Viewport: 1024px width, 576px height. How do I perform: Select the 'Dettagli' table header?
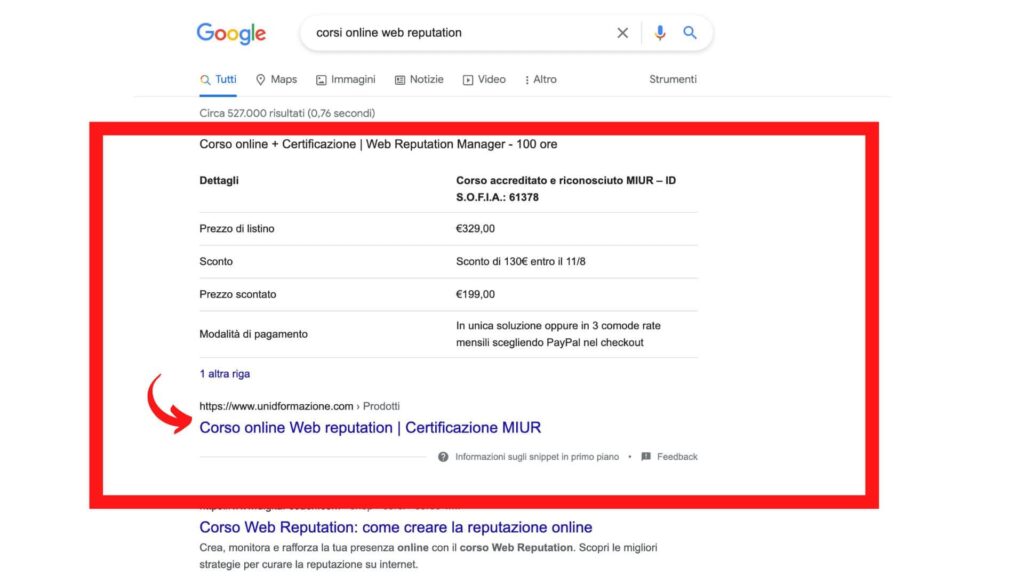(x=219, y=180)
